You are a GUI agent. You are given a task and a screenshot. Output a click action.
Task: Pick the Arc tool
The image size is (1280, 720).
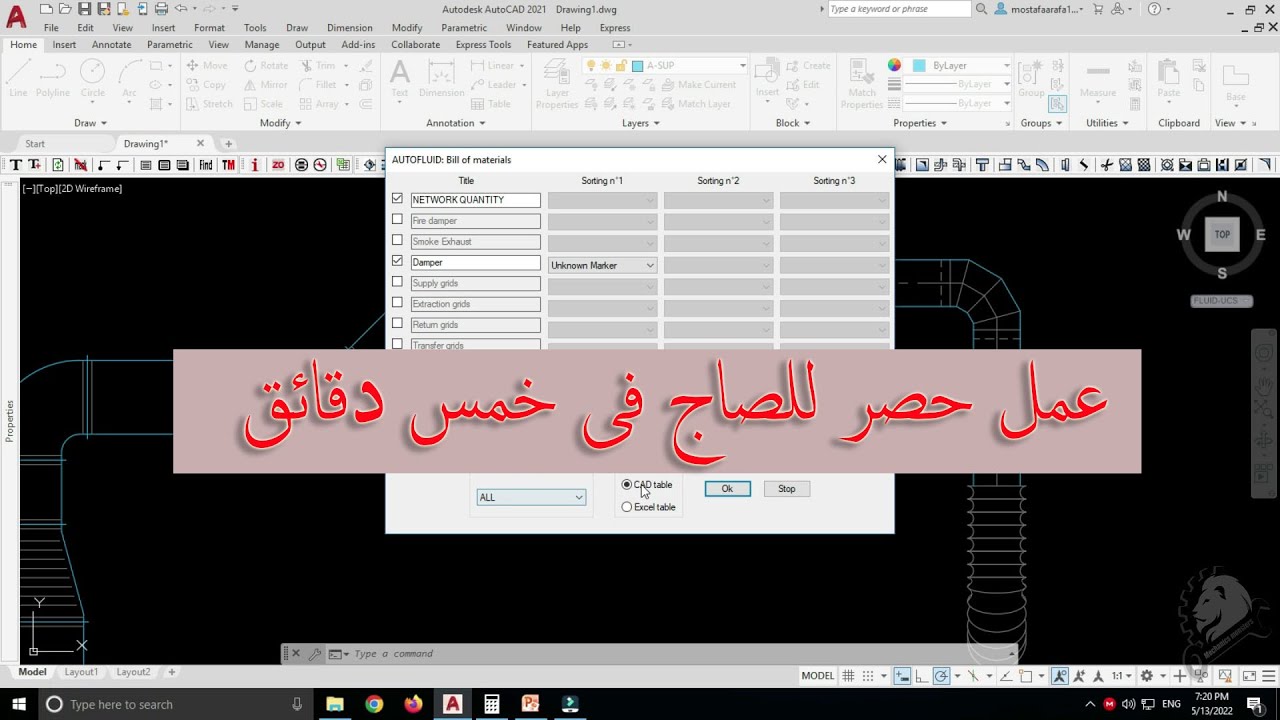coord(129,78)
